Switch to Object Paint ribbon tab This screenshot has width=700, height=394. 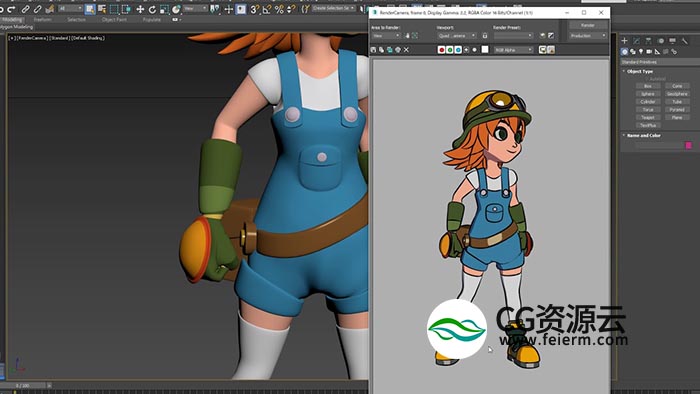coord(114,20)
